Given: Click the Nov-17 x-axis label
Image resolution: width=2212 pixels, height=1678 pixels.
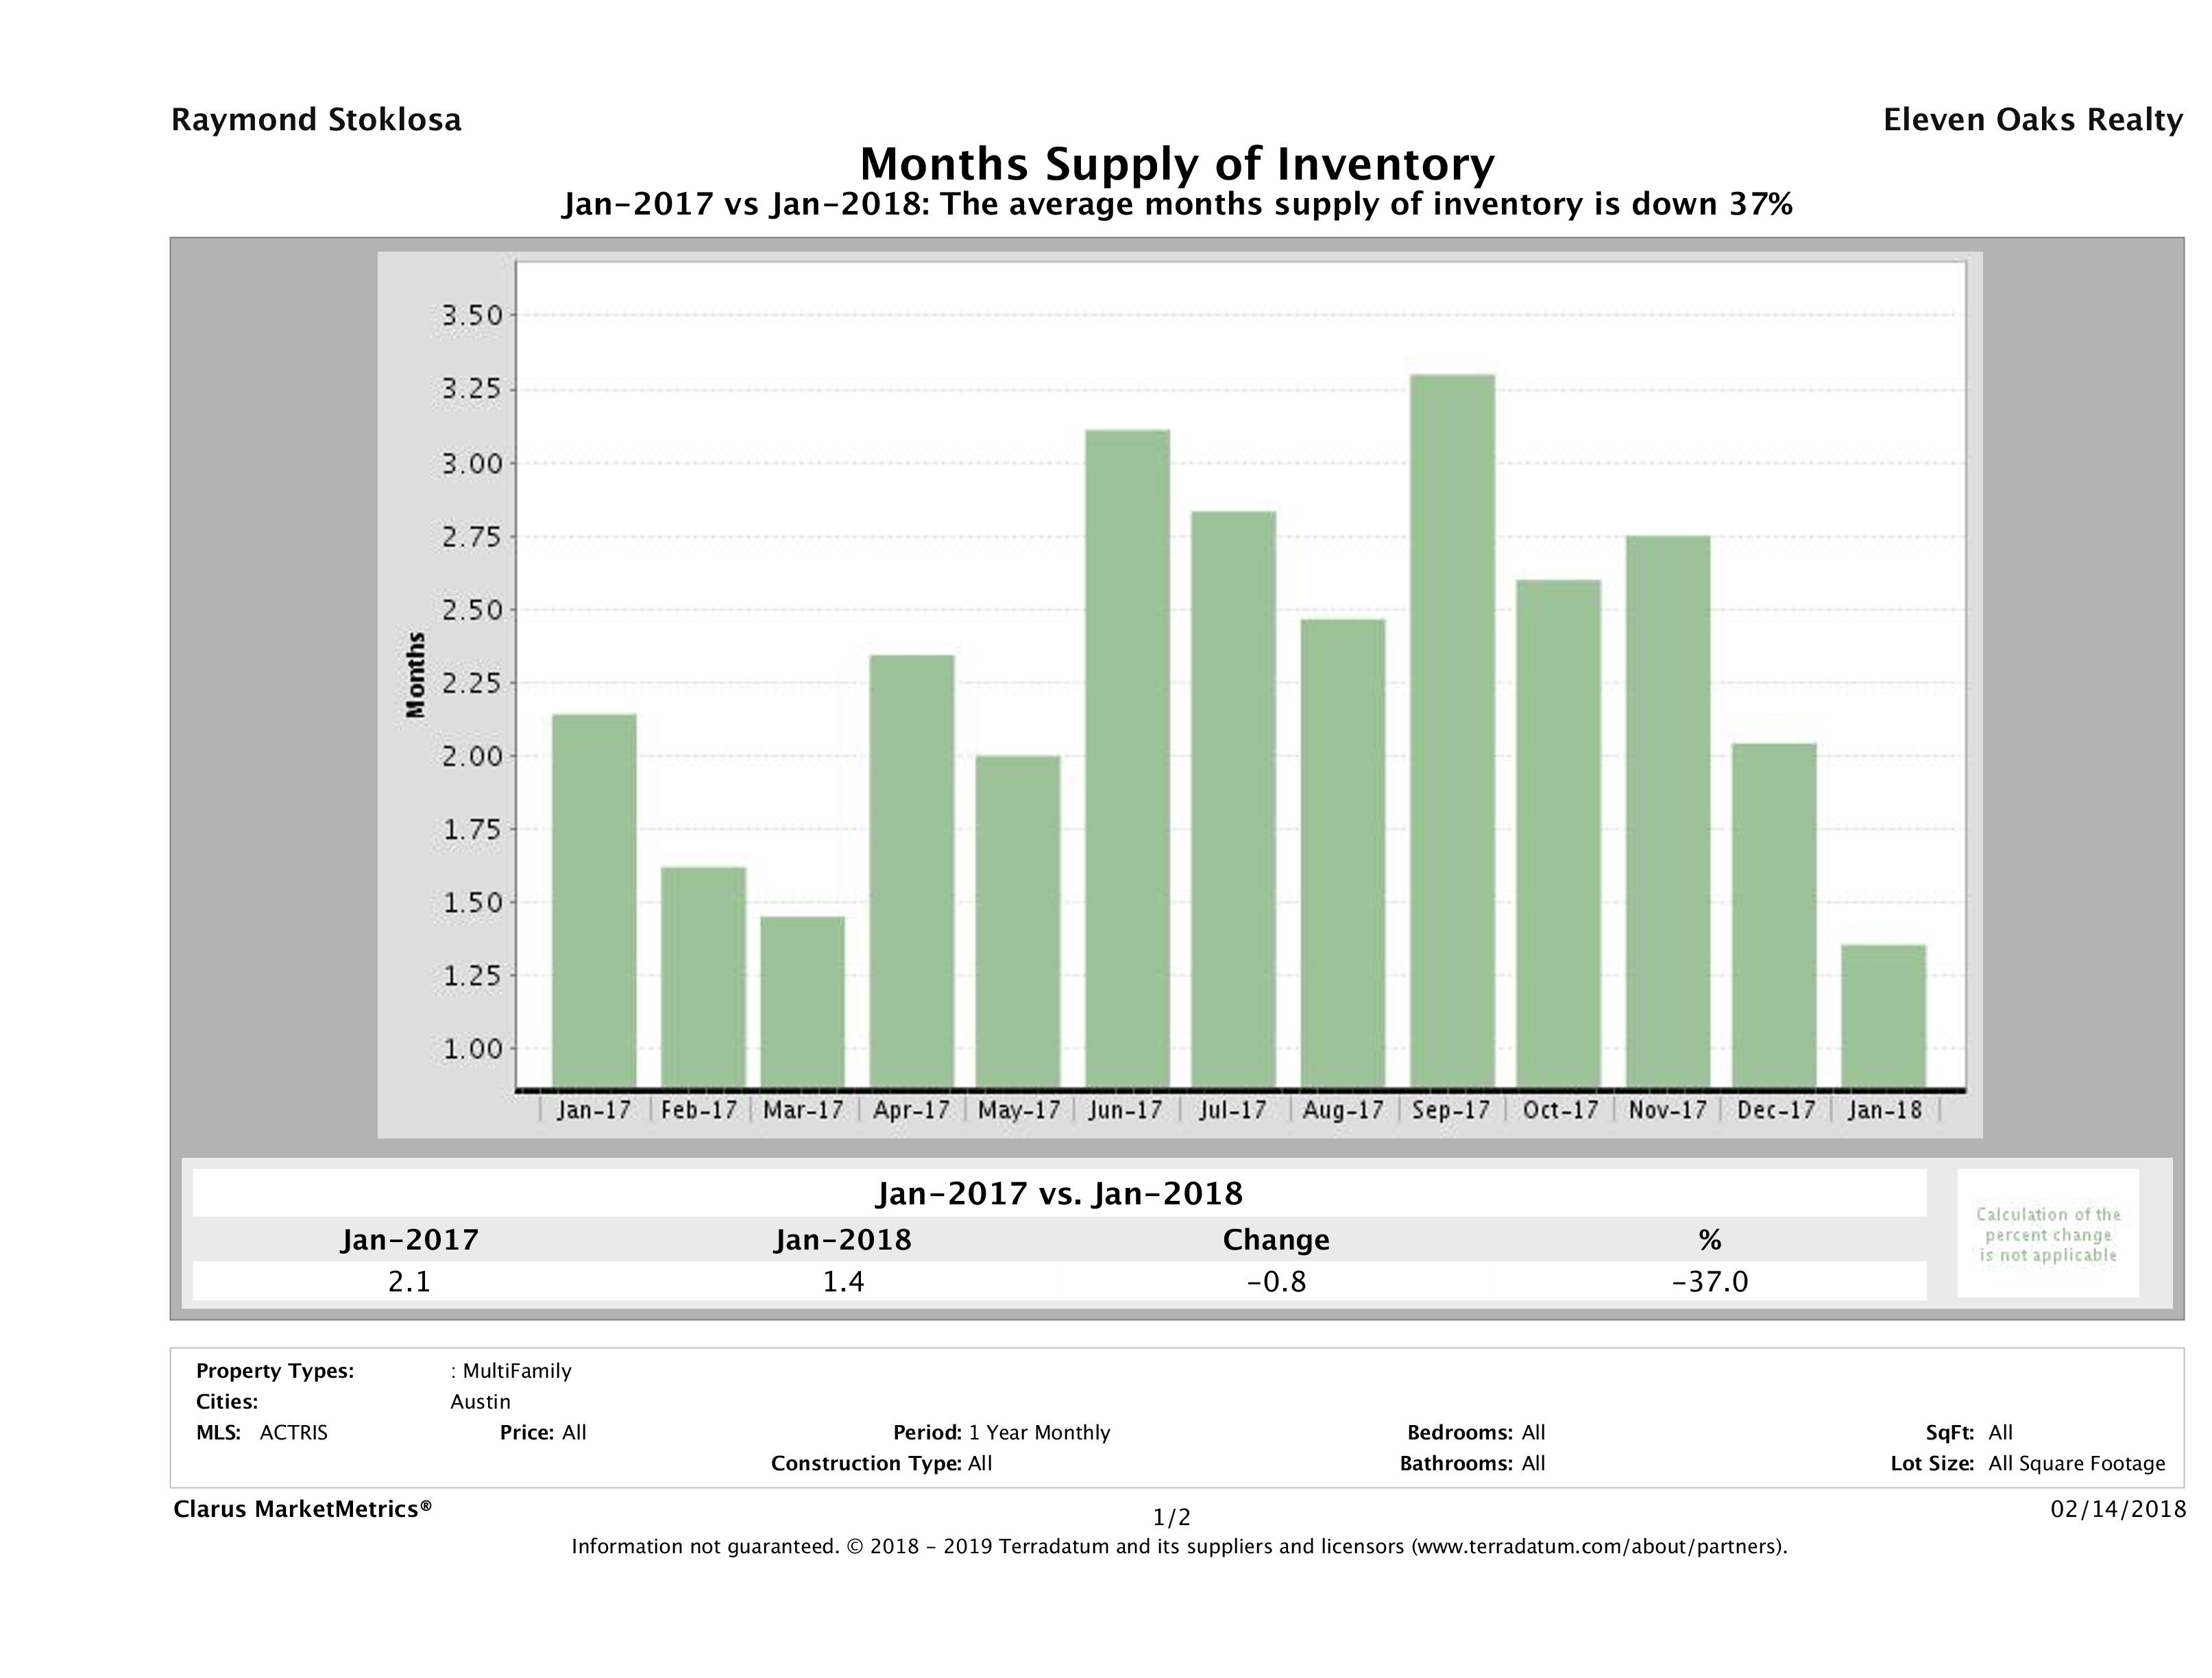Looking at the screenshot, I should tap(1667, 1110).
